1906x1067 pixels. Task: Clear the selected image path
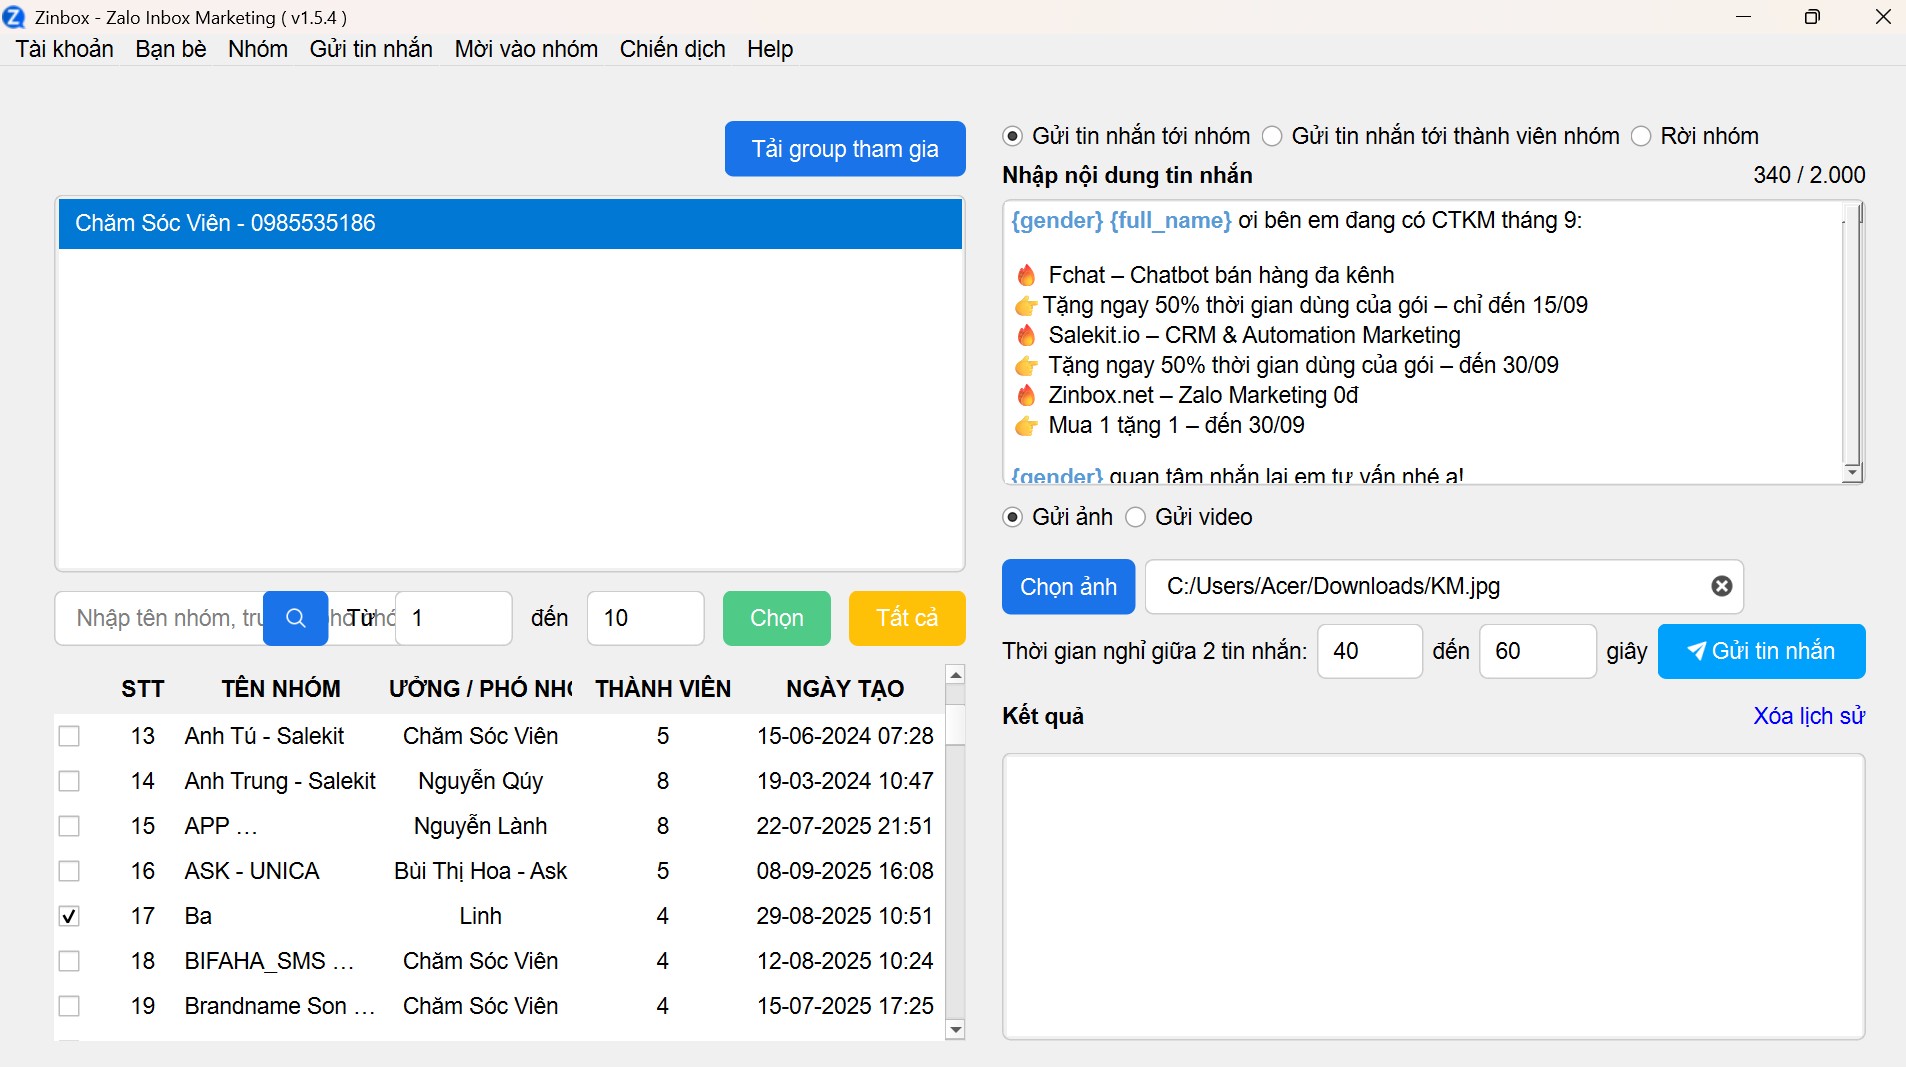pyautogui.click(x=1721, y=586)
